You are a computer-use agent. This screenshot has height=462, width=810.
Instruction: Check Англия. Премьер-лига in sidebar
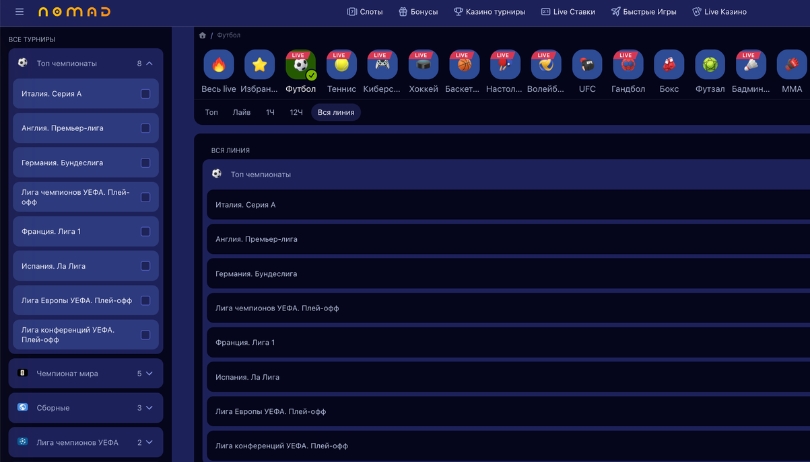click(x=145, y=128)
